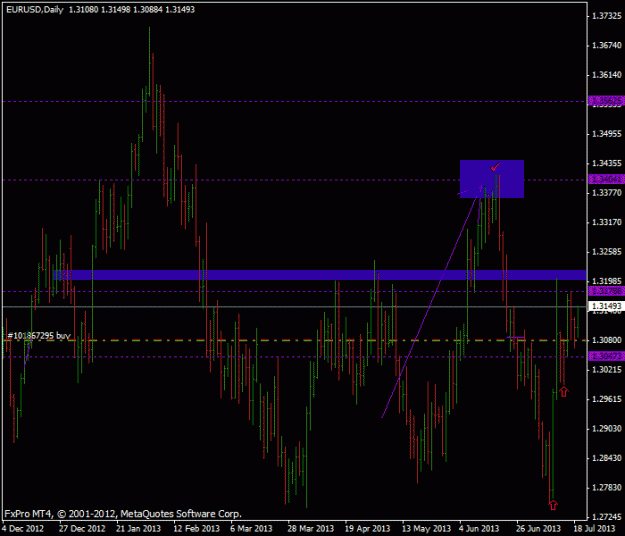Click the 4 Jun 2013 date label
Image resolution: width=625 pixels, height=536 pixels.
pyautogui.click(x=479, y=528)
